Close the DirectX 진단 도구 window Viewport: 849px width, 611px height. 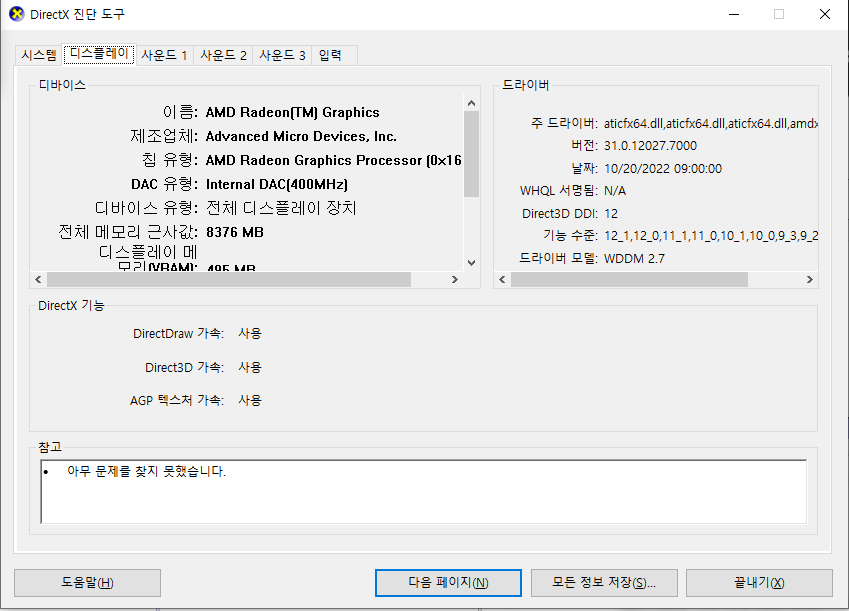pyautogui.click(x=825, y=14)
